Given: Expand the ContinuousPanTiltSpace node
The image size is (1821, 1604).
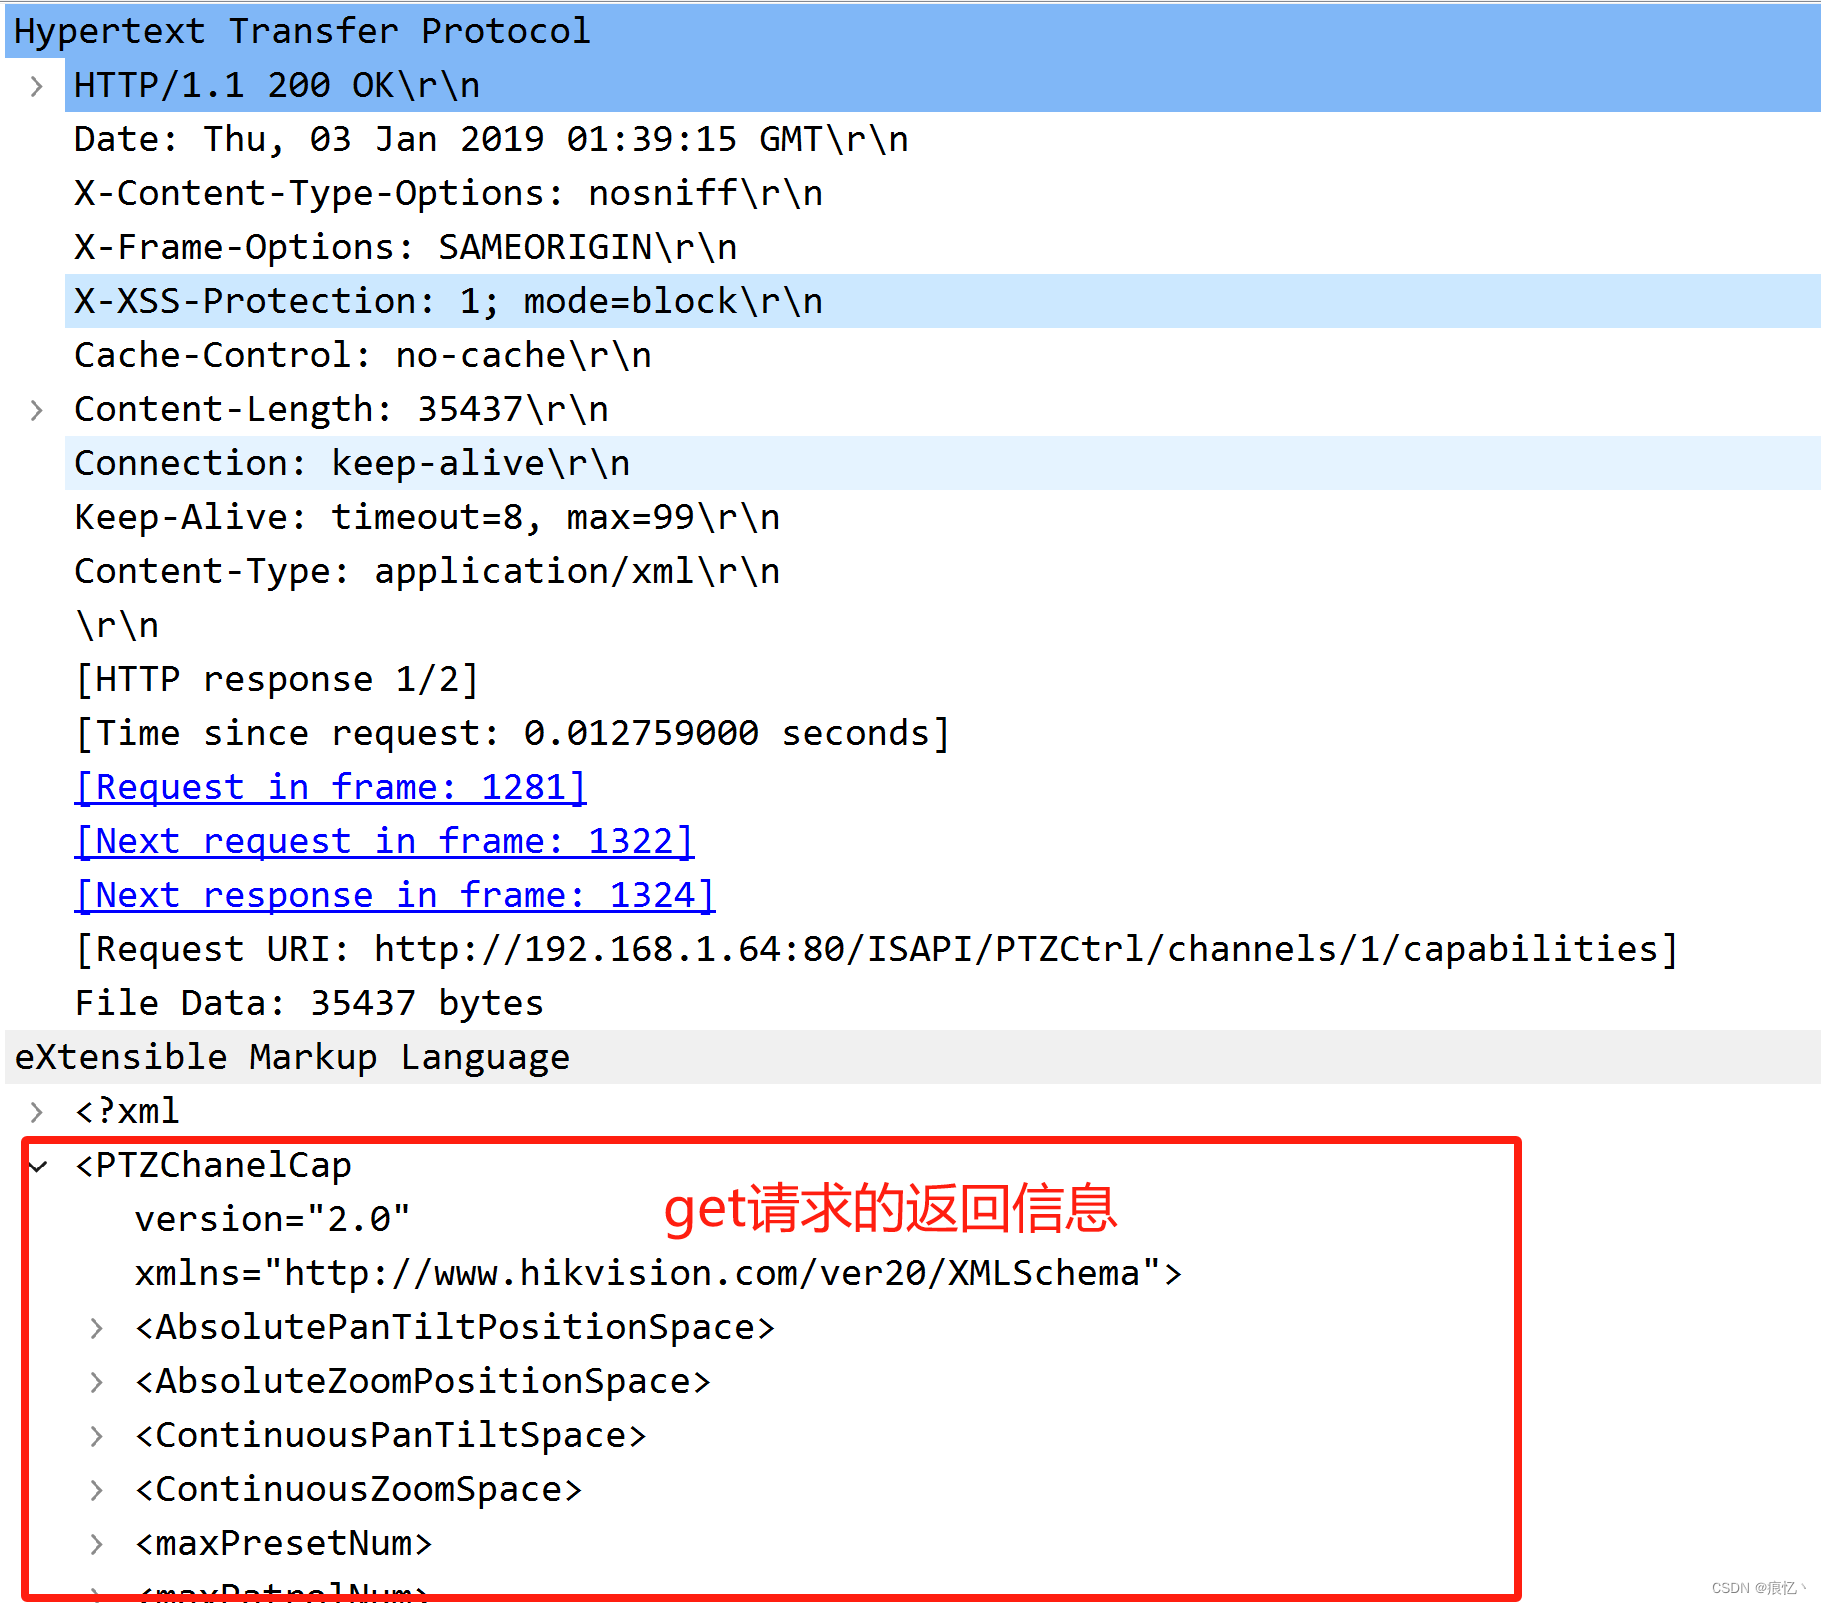Looking at the screenshot, I should [96, 1435].
